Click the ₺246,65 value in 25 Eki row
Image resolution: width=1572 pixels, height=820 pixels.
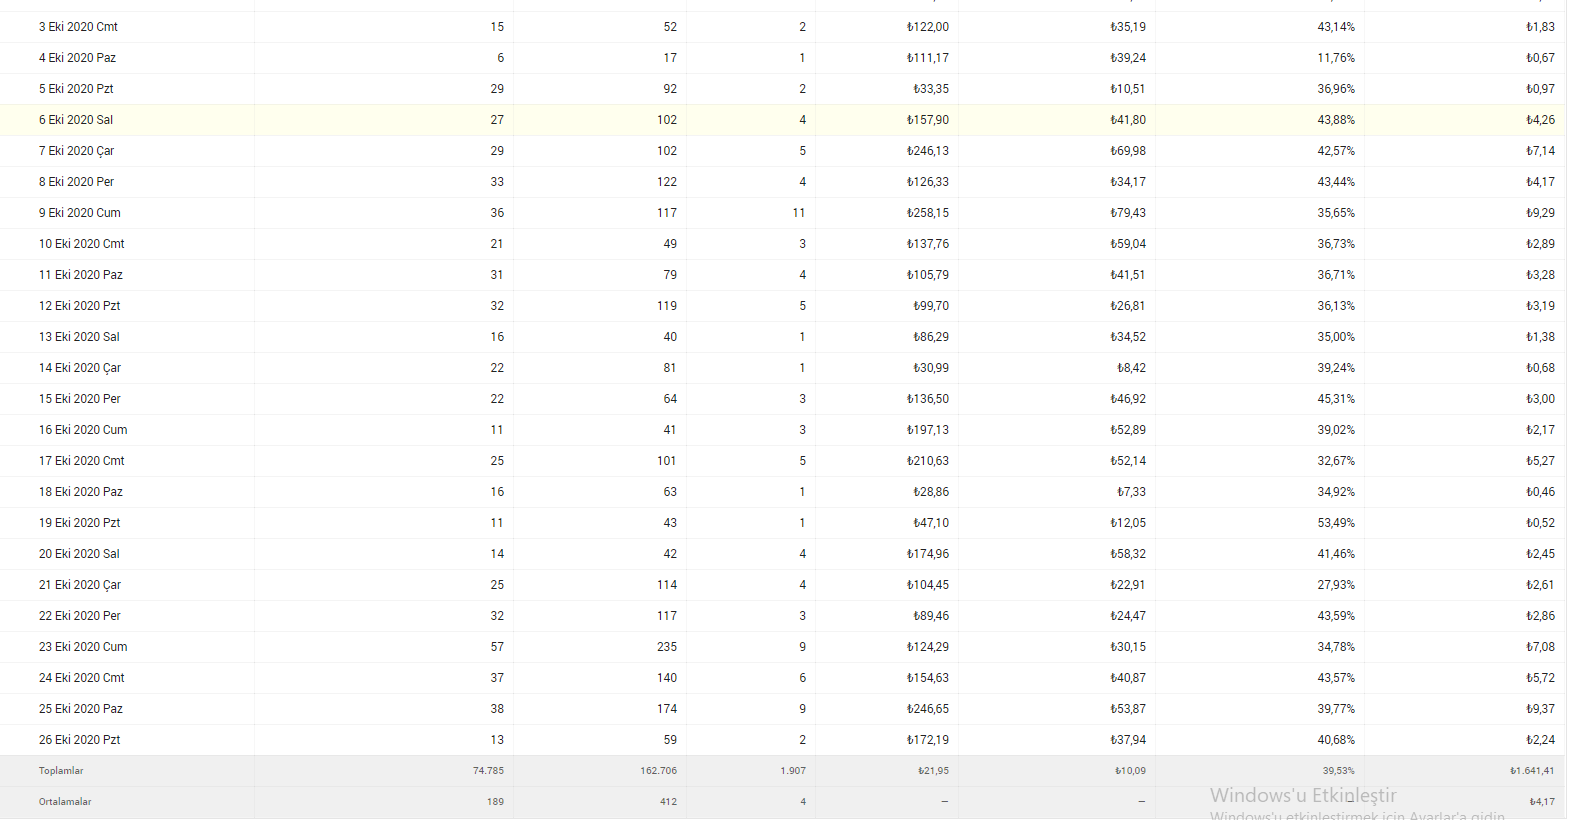pos(928,709)
